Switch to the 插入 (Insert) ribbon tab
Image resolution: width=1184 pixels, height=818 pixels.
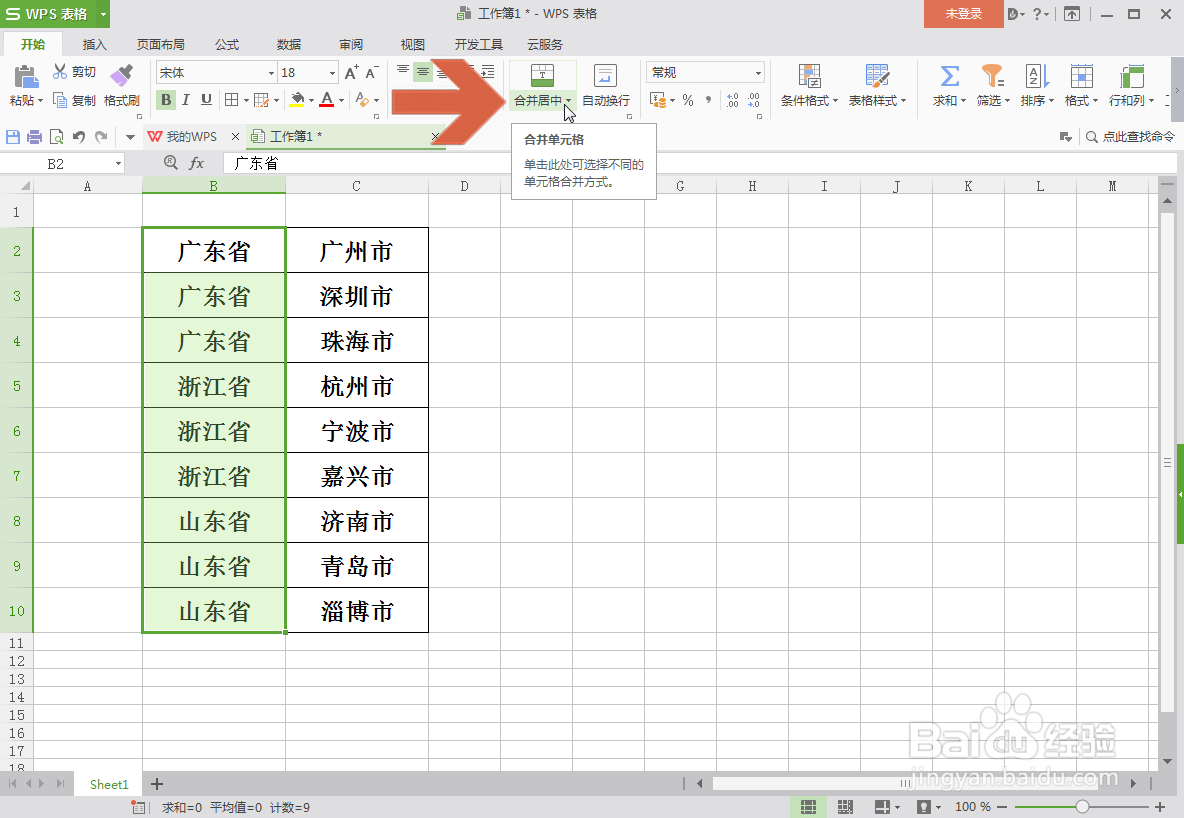click(94, 45)
